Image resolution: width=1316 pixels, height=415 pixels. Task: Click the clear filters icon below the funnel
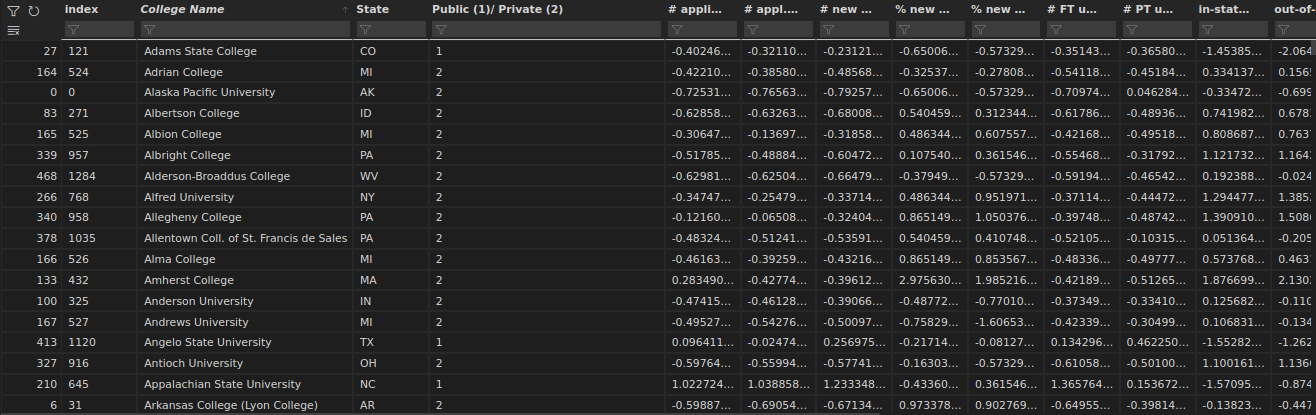pyautogui.click(x=14, y=30)
